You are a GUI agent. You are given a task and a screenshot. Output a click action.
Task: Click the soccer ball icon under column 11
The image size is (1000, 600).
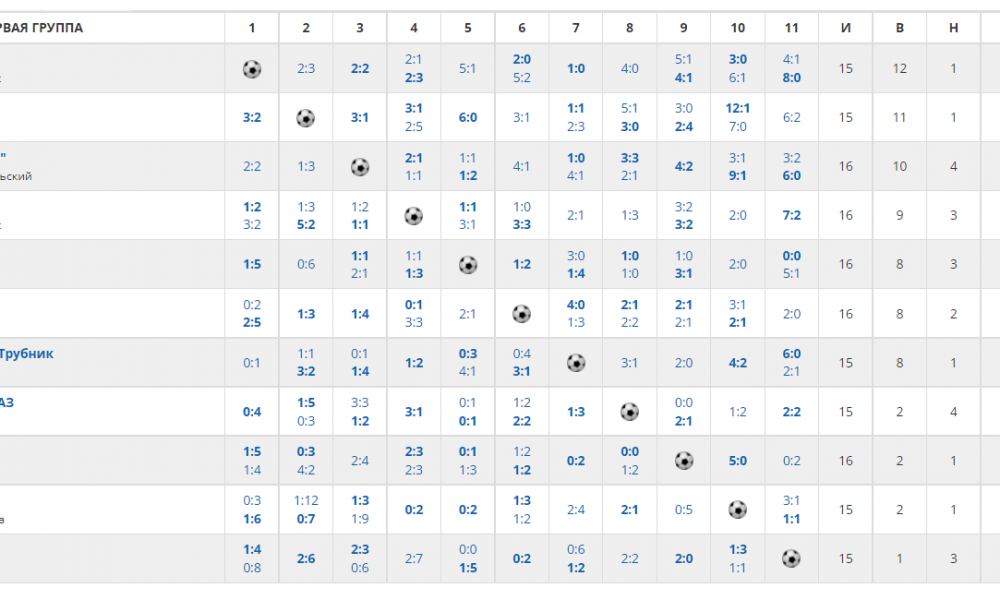point(791,559)
